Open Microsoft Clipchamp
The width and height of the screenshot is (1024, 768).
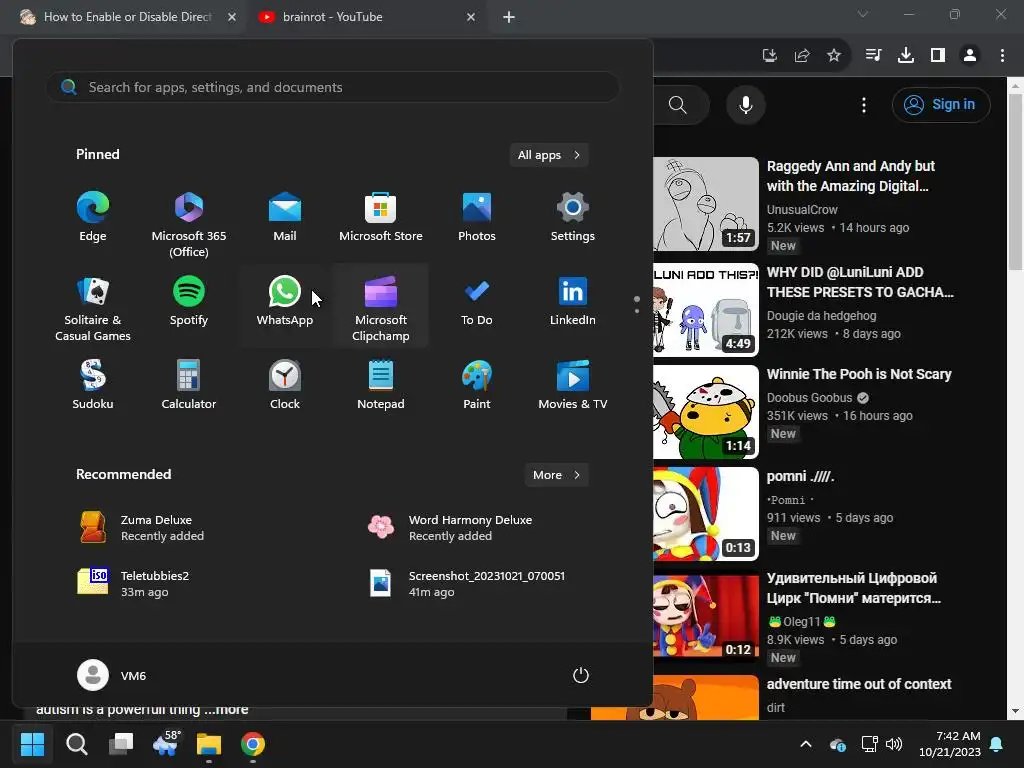tap(381, 307)
